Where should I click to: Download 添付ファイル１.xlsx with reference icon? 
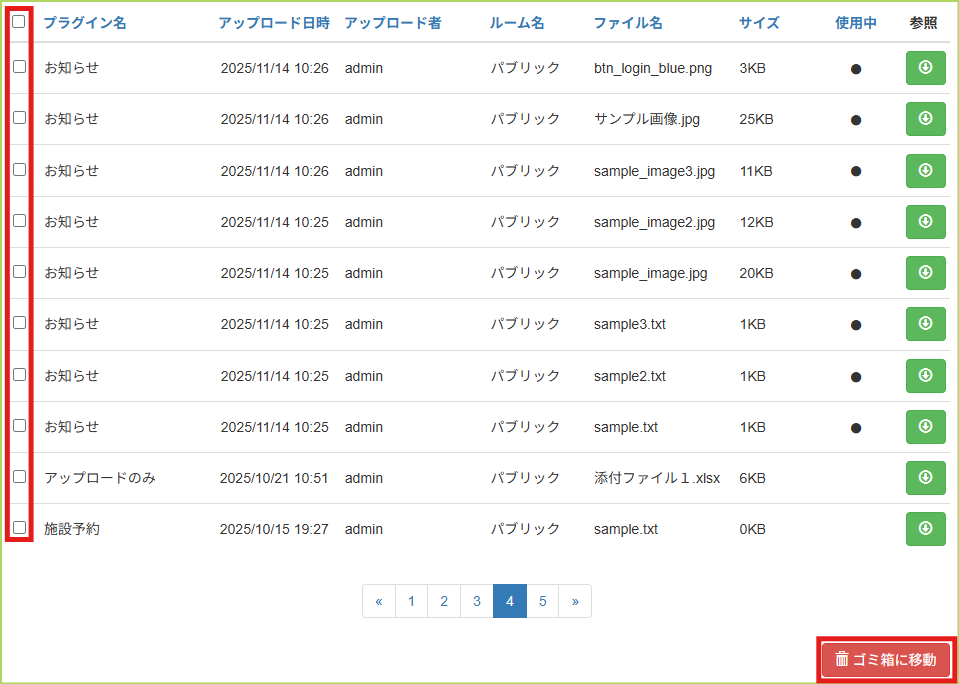[x=925, y=478]
